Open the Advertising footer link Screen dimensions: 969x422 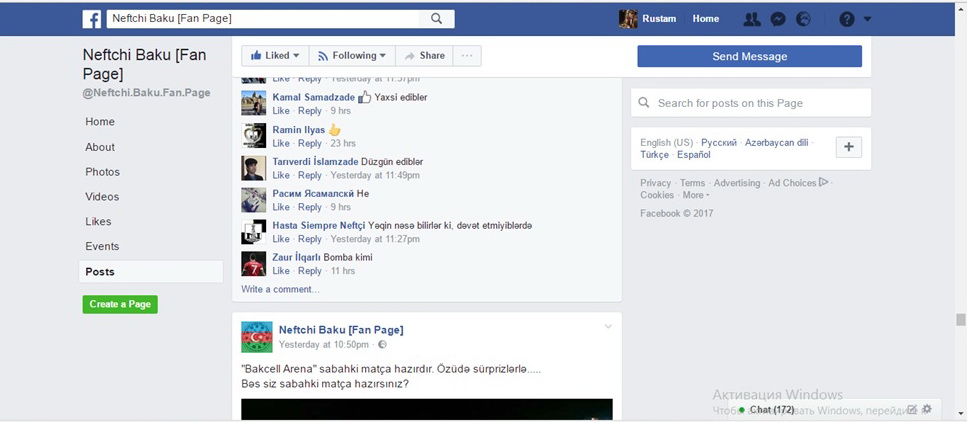tap(737, 183)
